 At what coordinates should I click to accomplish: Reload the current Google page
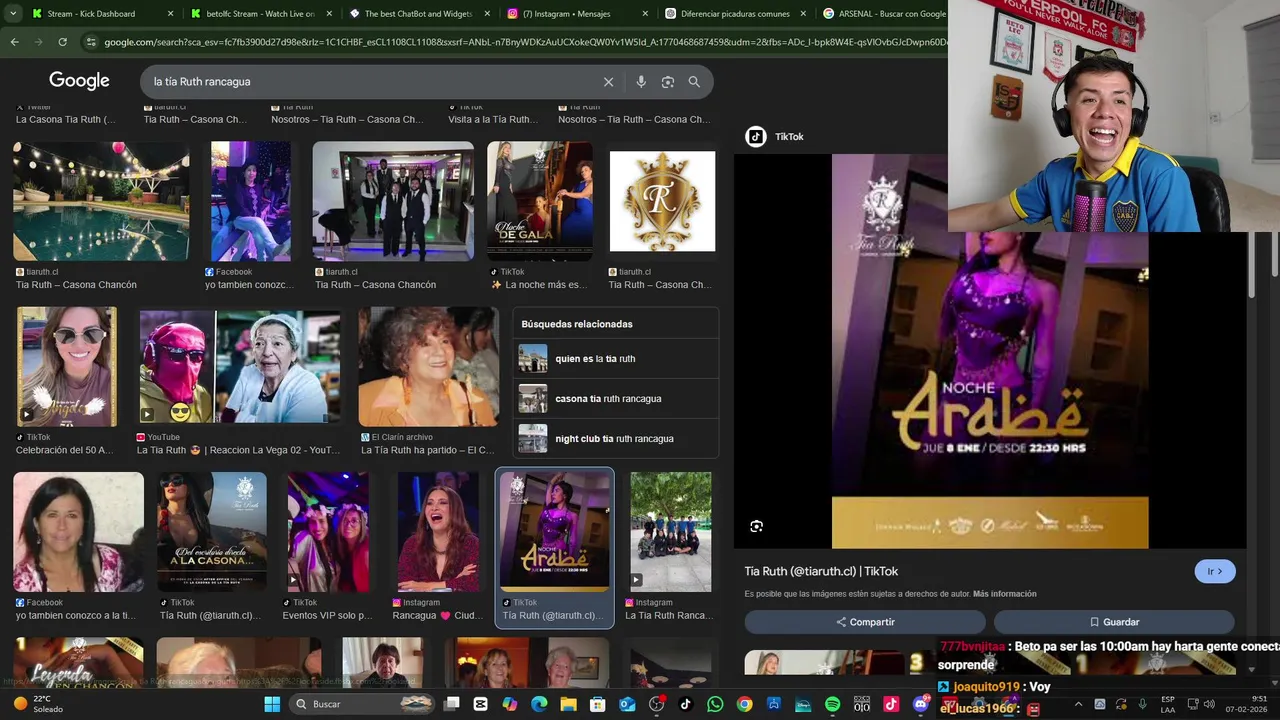[62, 42]
